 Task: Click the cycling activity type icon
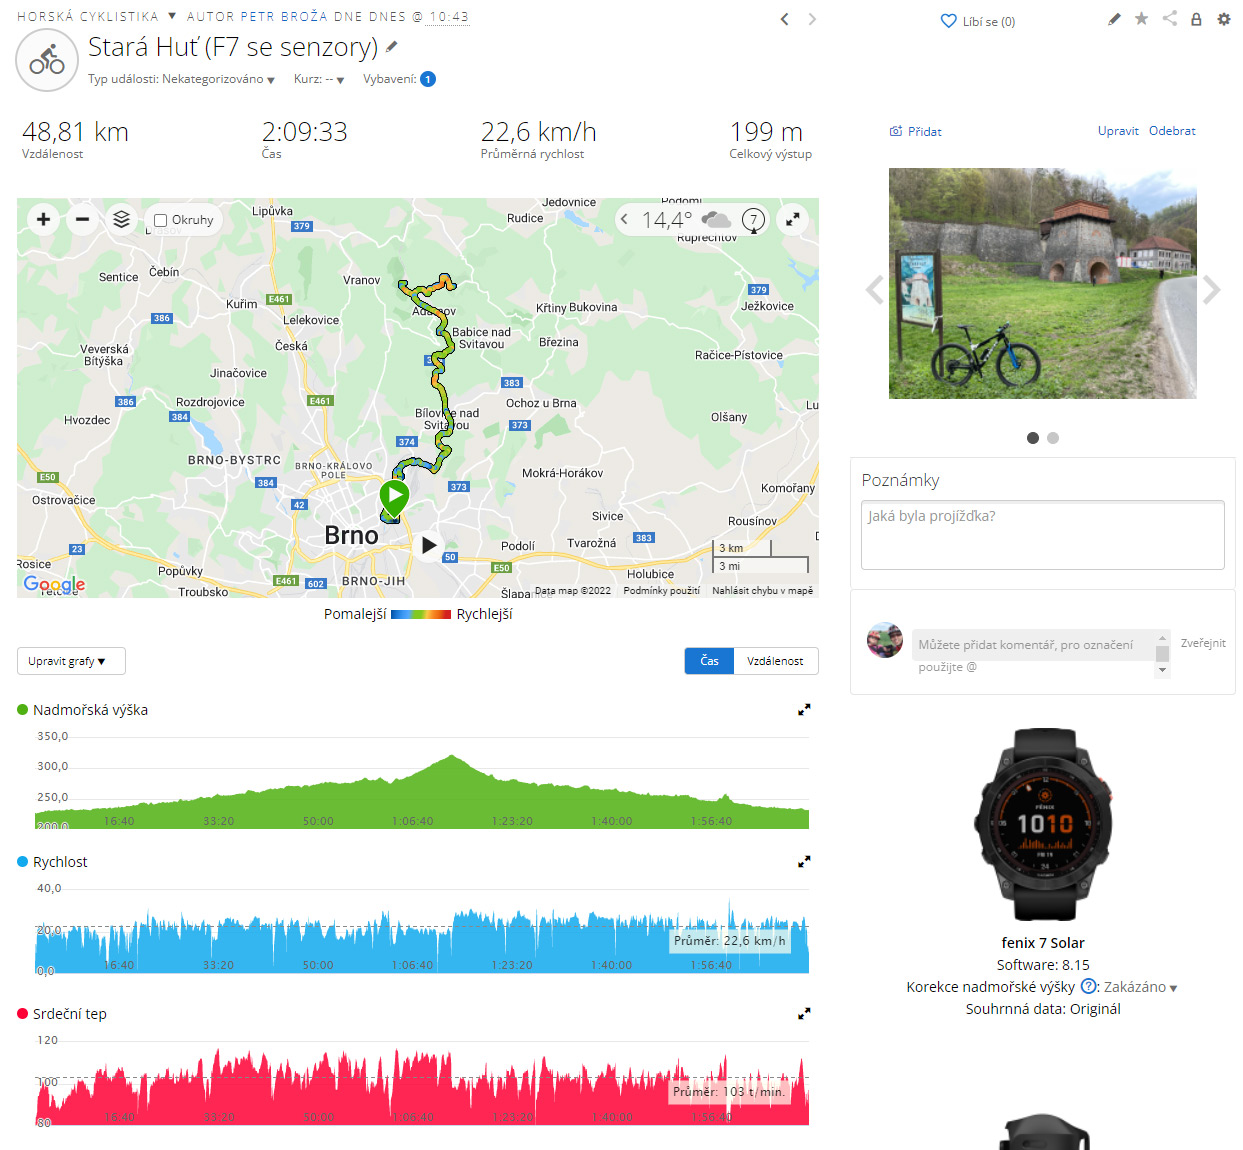tap(47, 60)
